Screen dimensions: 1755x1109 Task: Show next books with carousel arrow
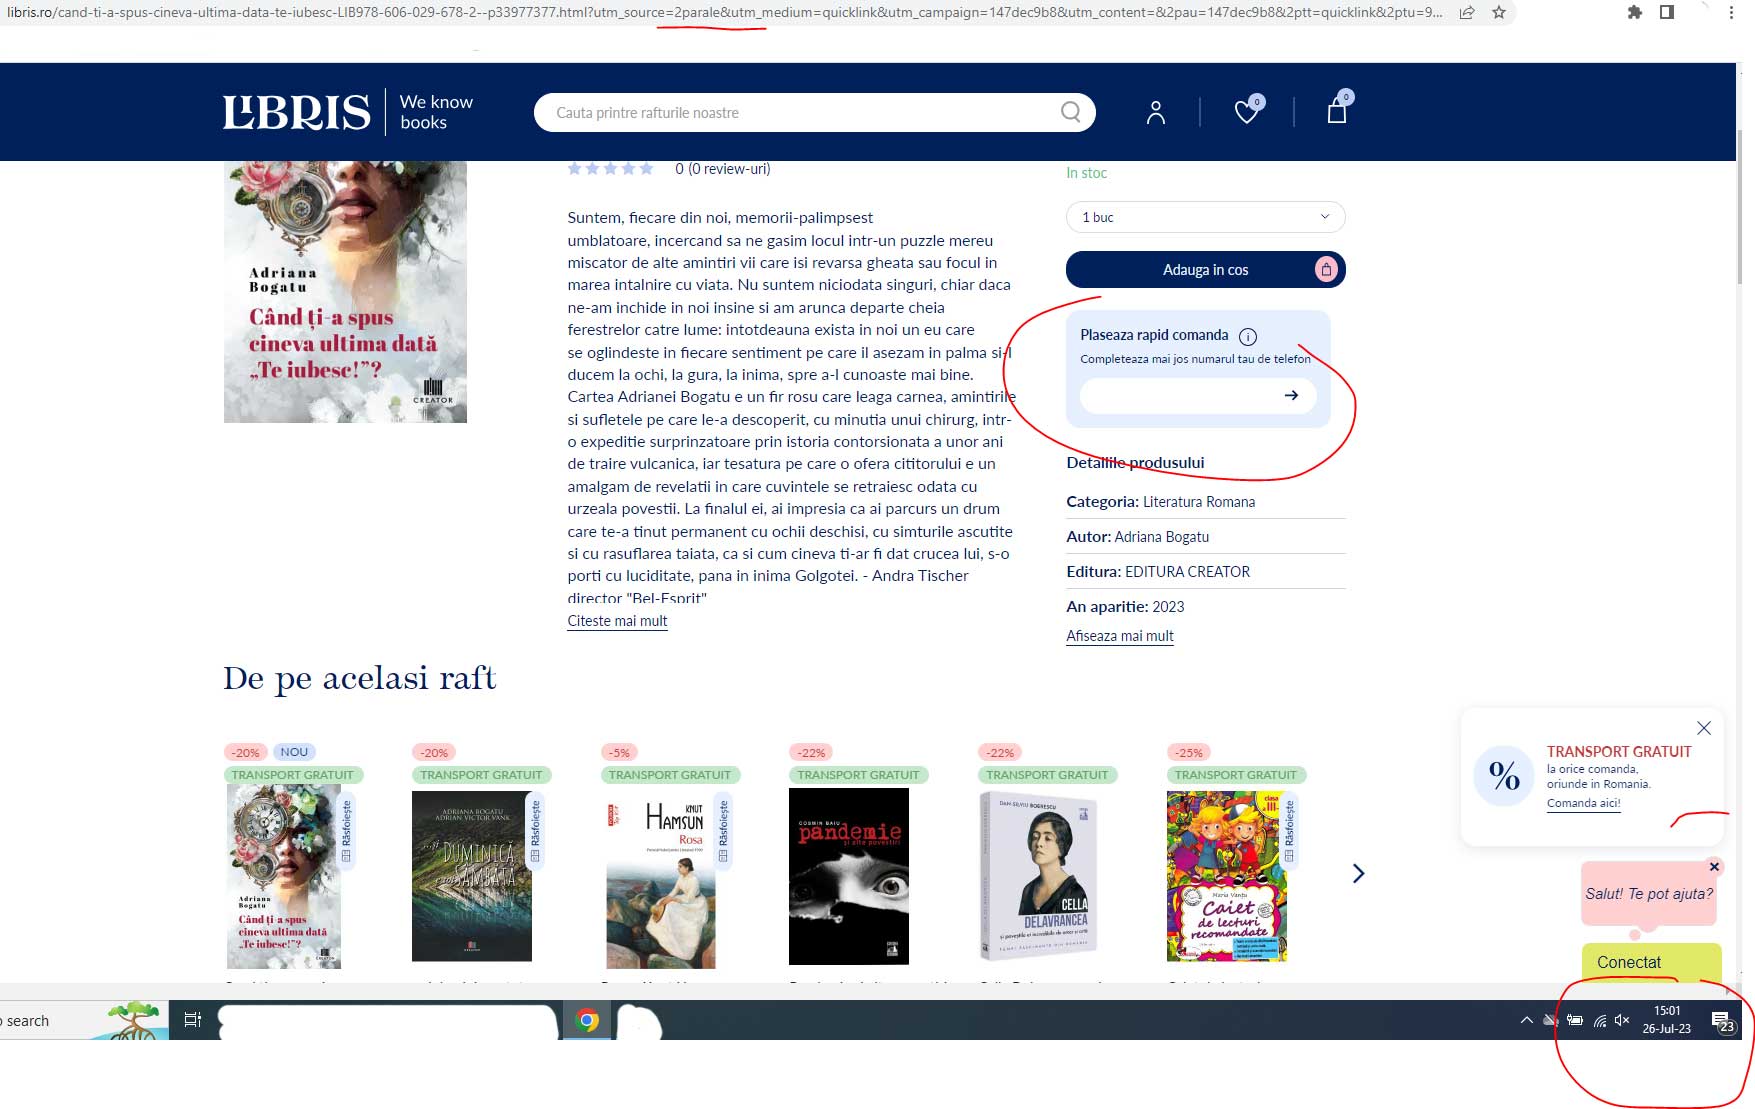click(x=1358, y=874)
